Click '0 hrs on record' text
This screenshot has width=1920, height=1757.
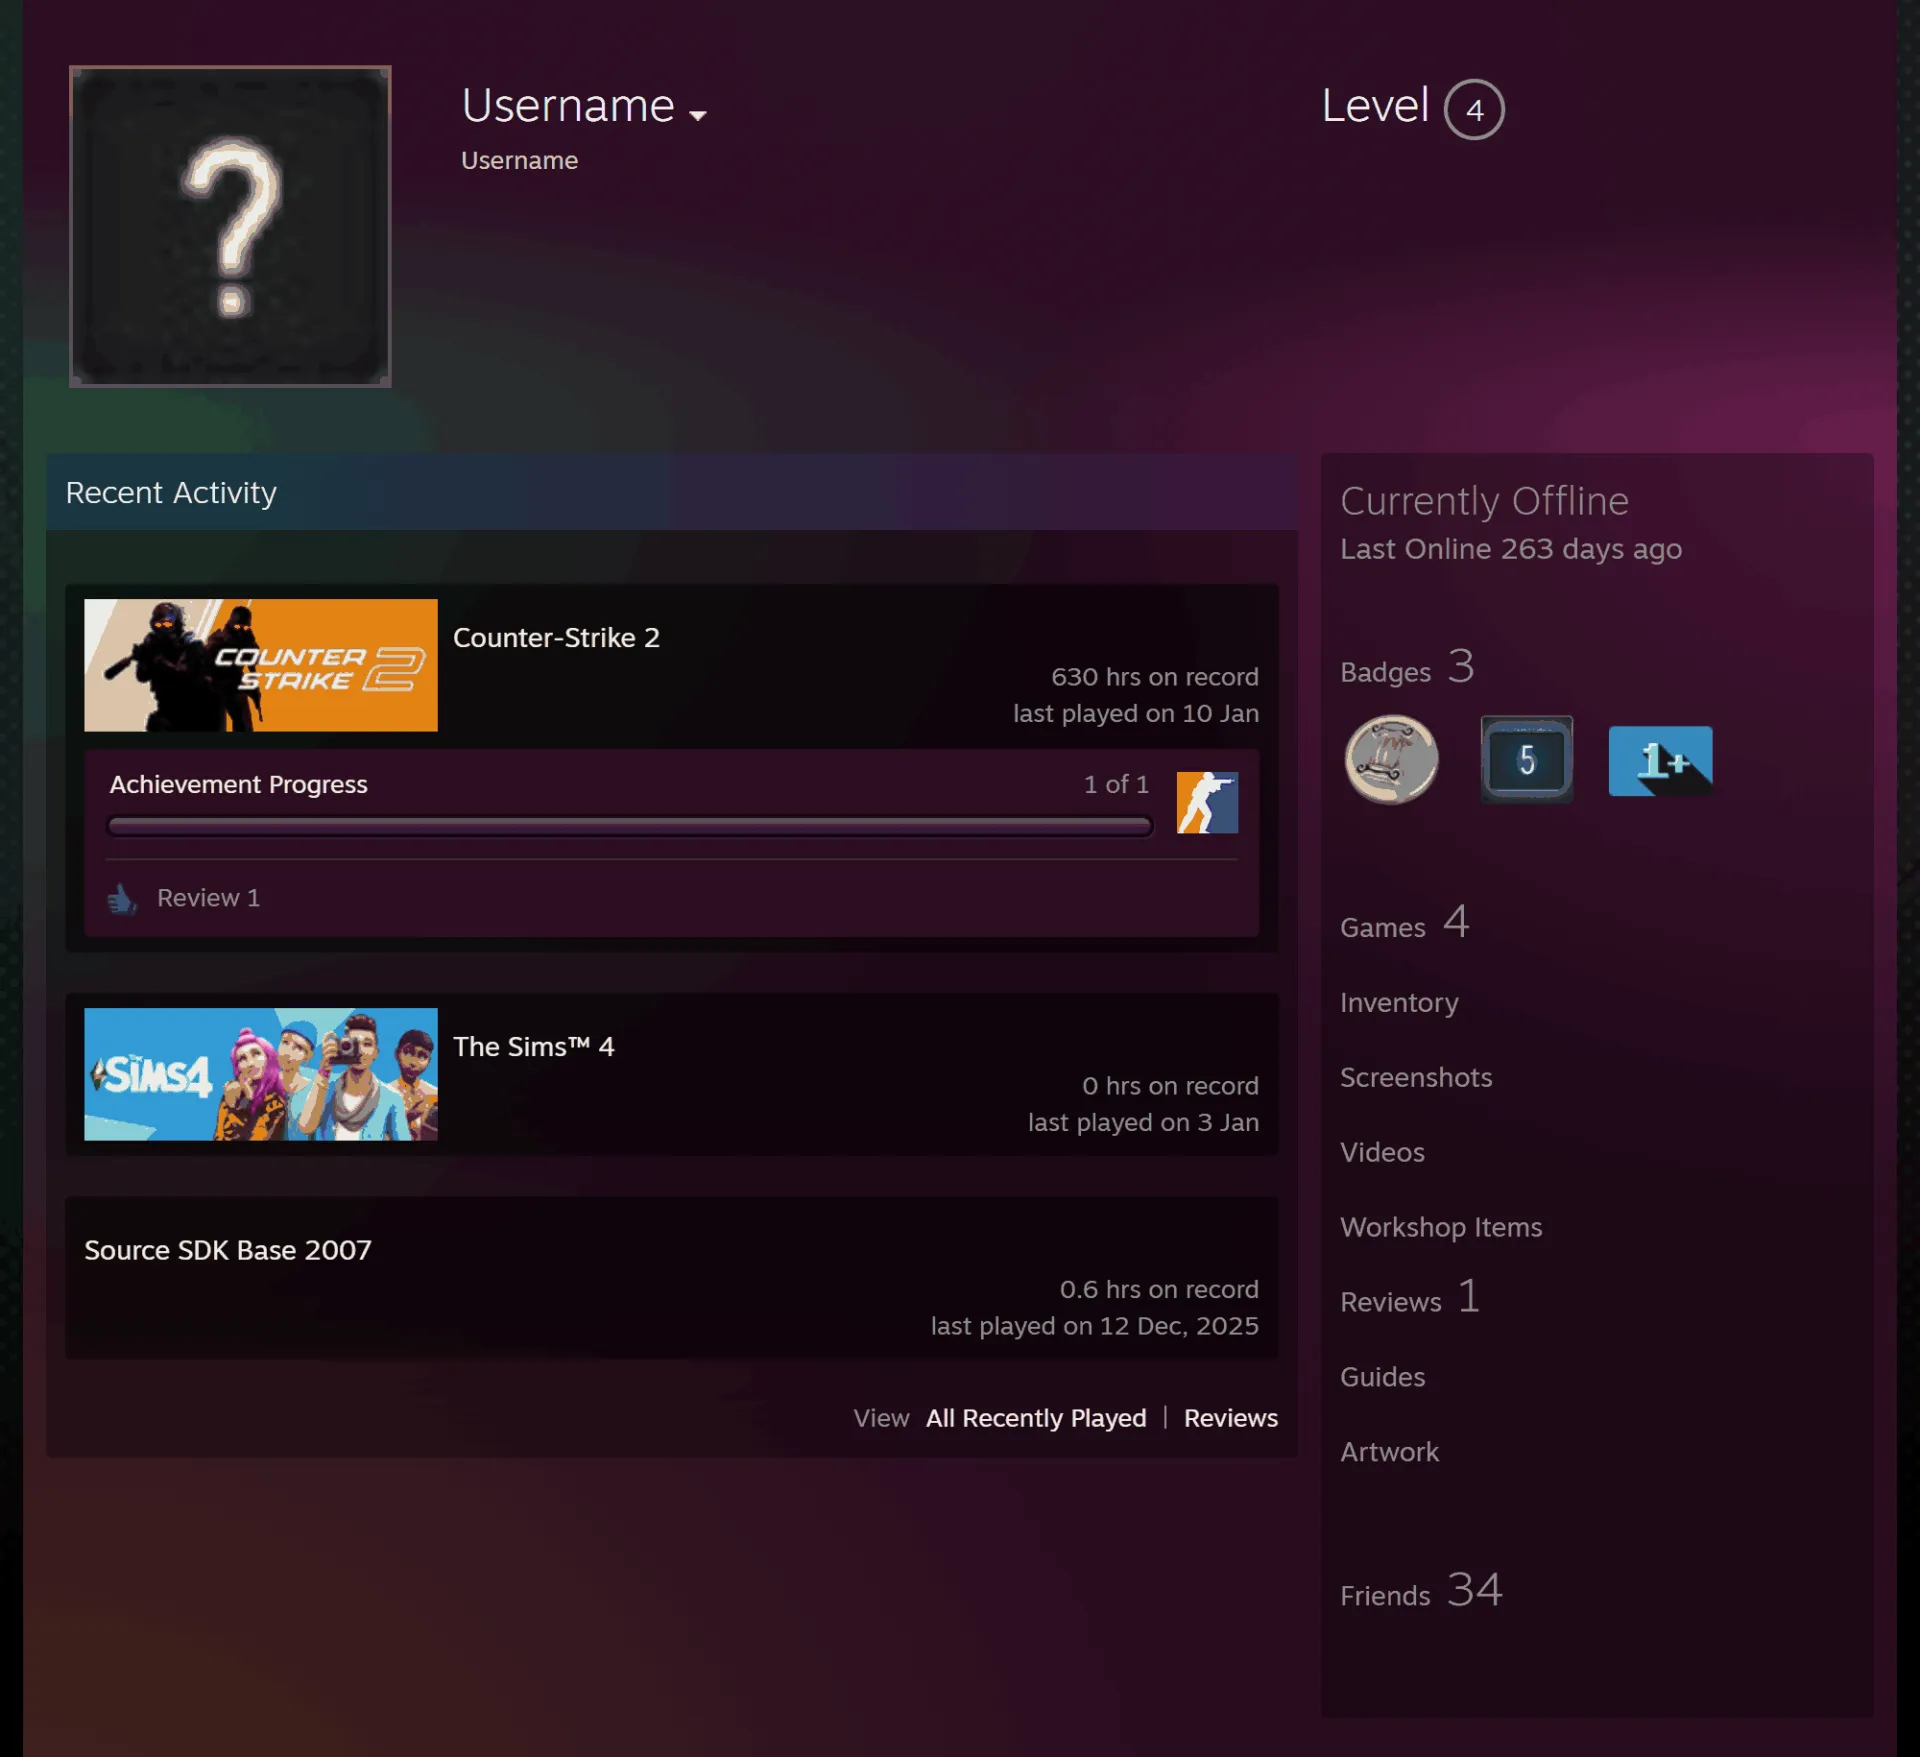1170,1086
